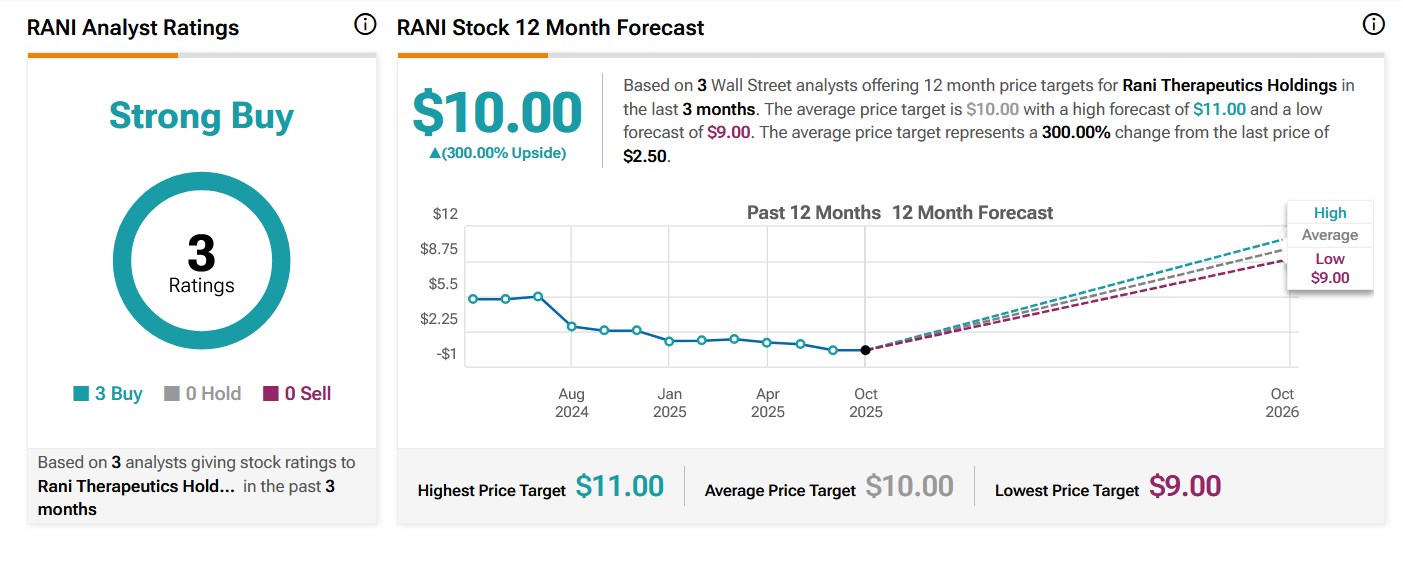Viewport: 1403px width, 586px height.
Task: Click the Highest Price Target $11.00 value
Action: pos(620,487)
